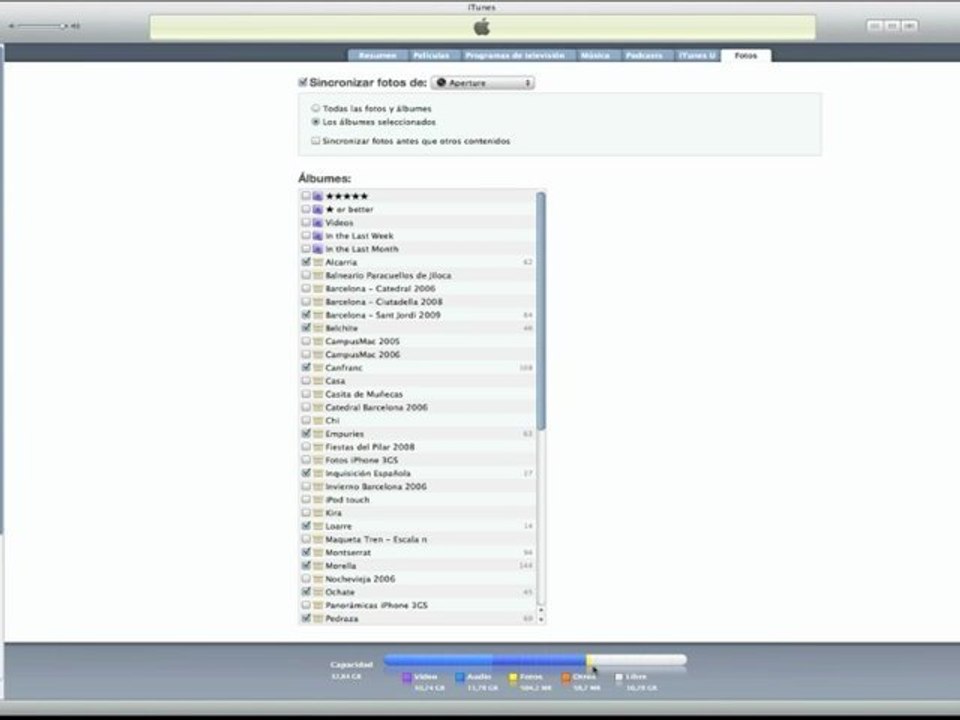This screenshot has height=720, width=960.
Task: Click the album icon next to Alcarria
Action: [318, 262]
